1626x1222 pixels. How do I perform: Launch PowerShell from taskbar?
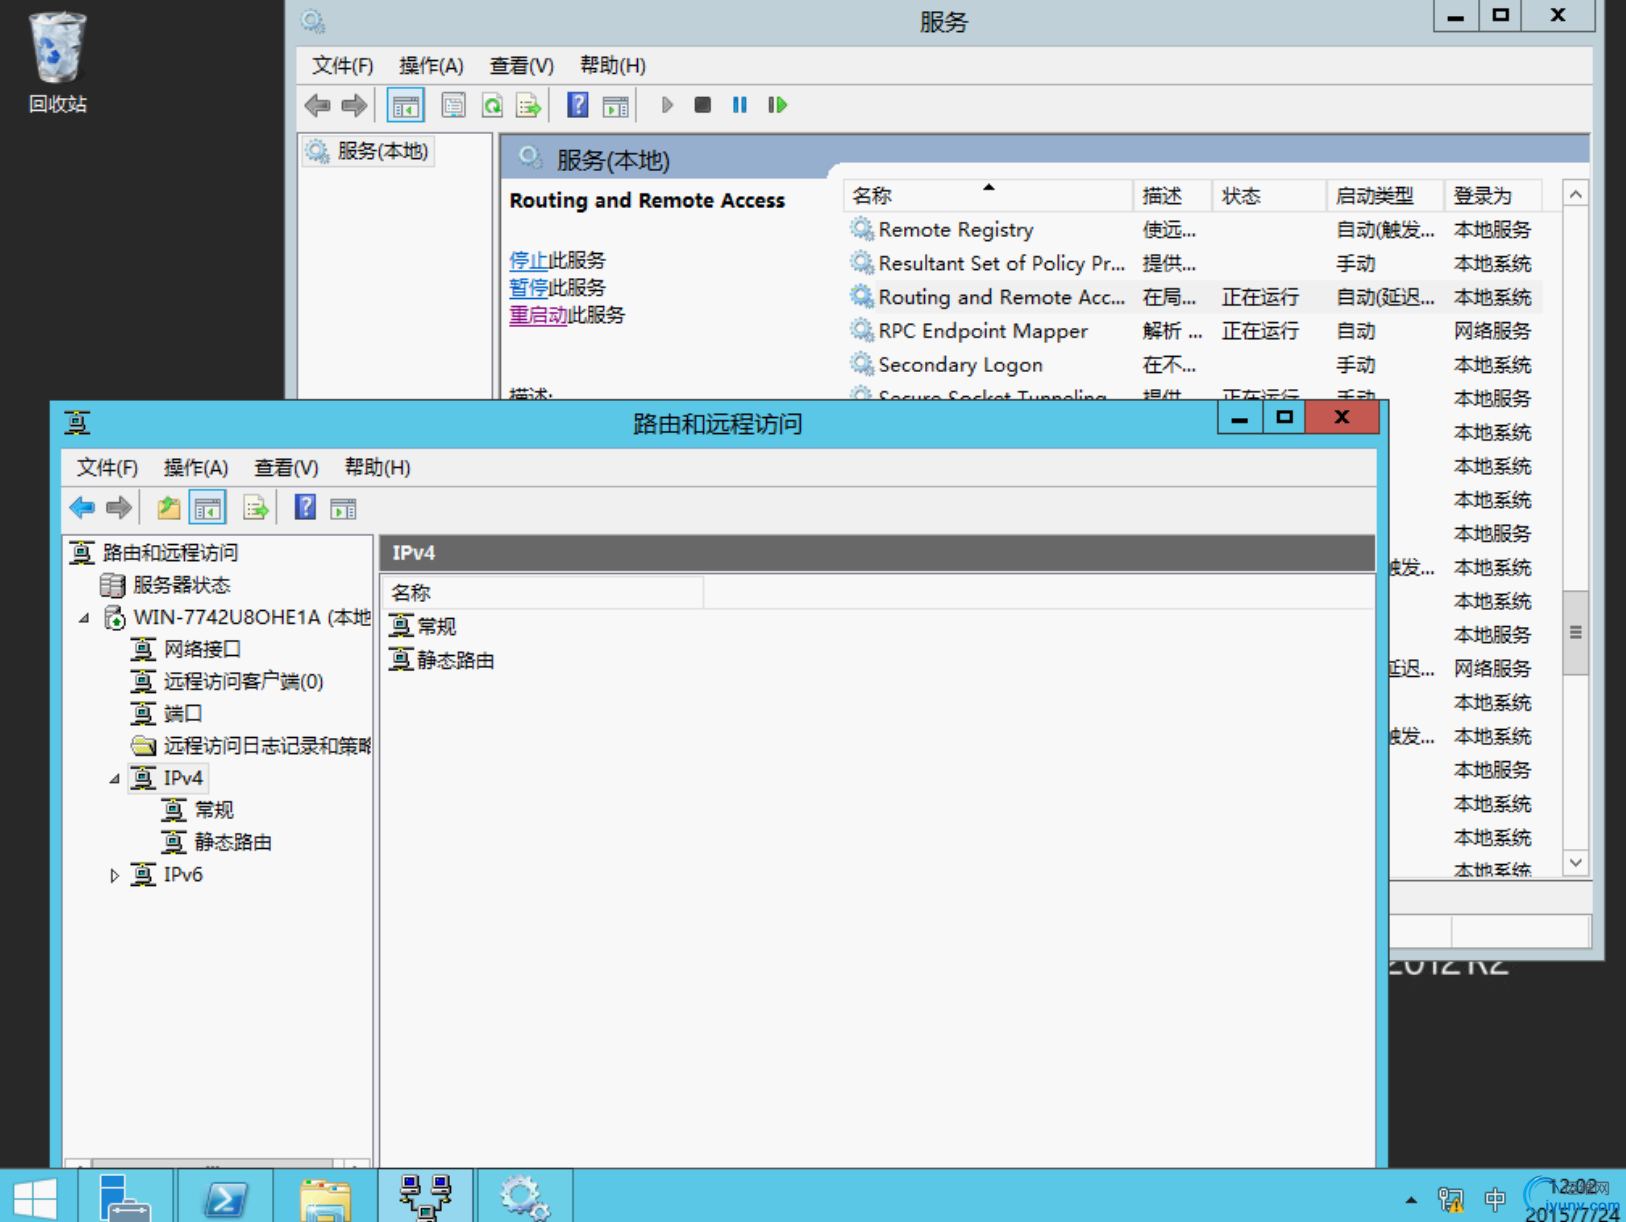tap(225, 1197)
